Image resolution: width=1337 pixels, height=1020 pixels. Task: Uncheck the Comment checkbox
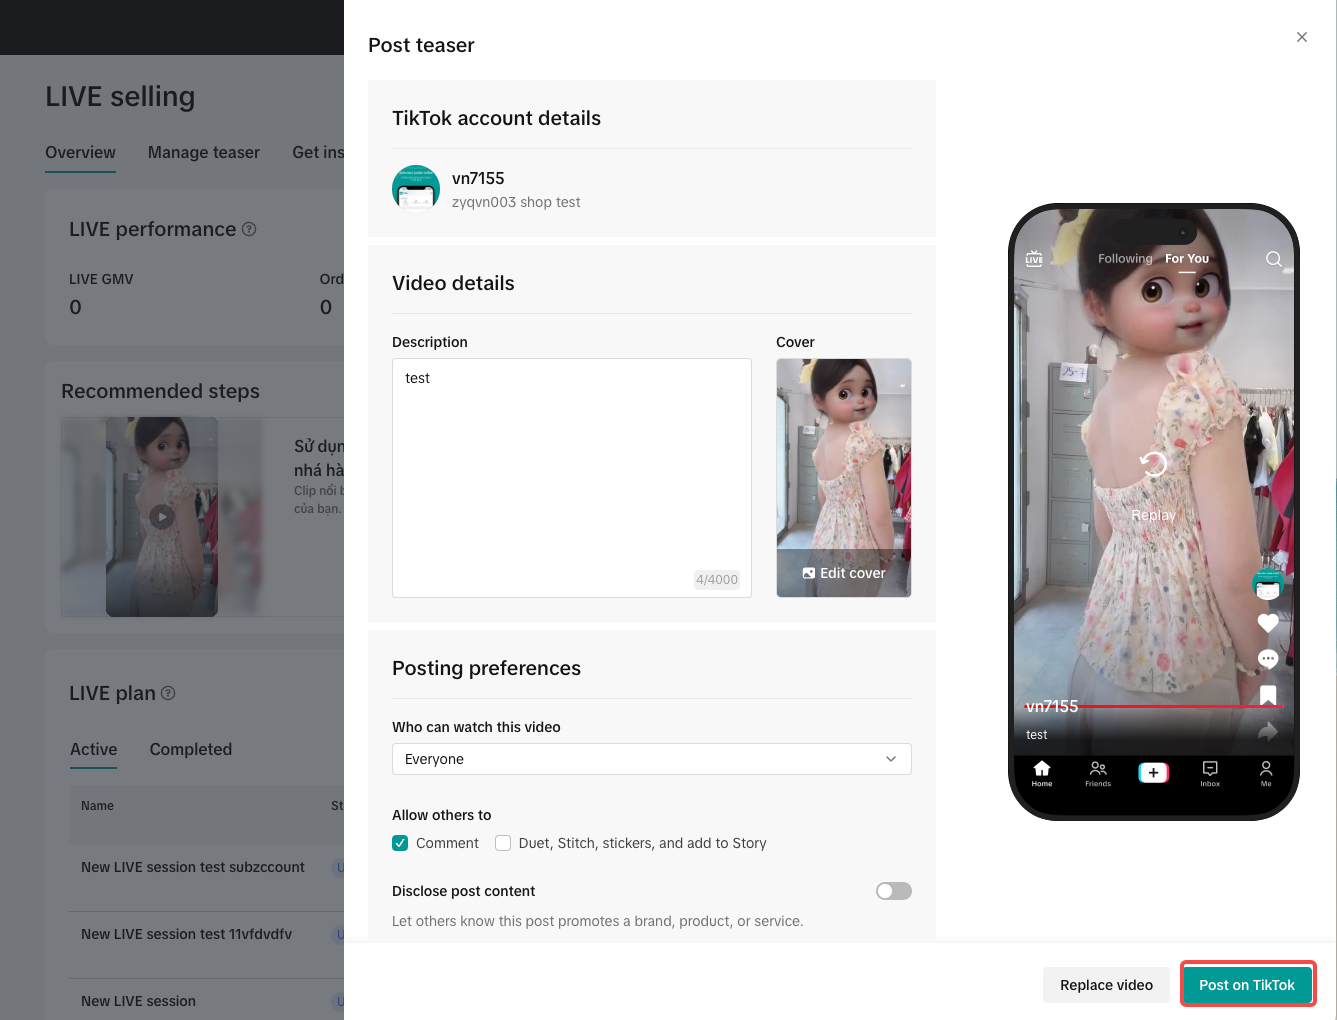pos(400,843)
